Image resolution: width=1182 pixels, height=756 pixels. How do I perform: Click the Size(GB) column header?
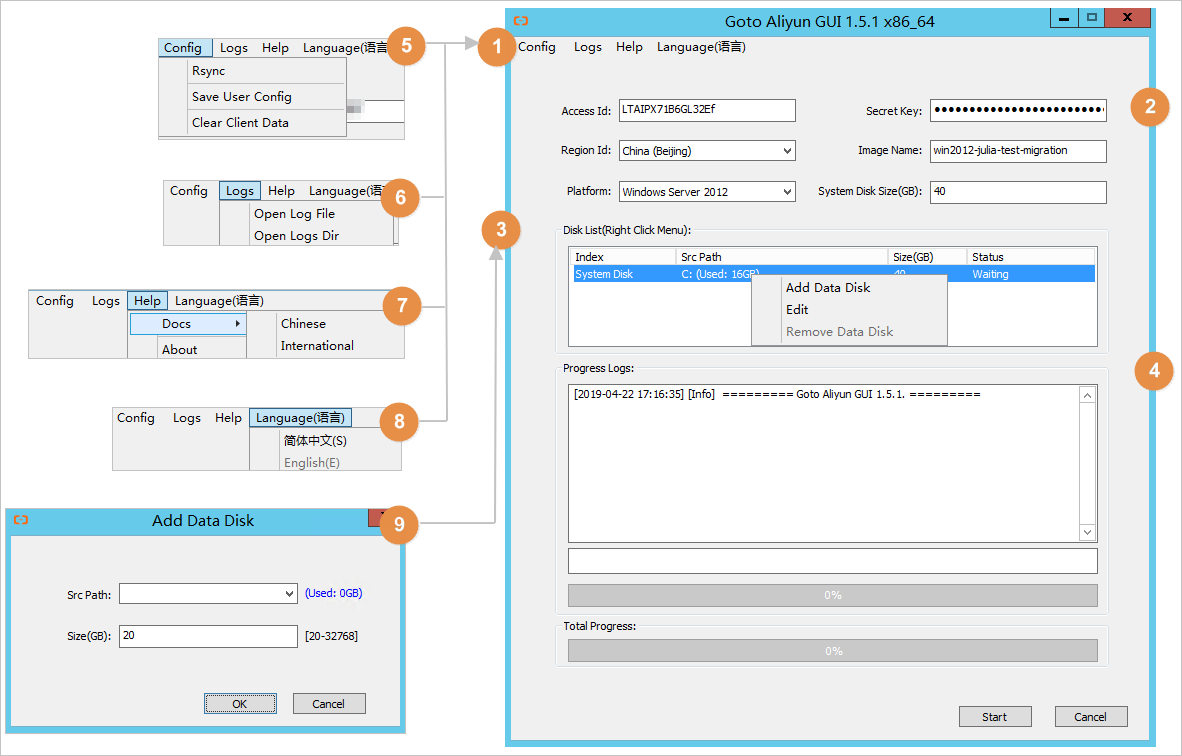click(927, 257)
